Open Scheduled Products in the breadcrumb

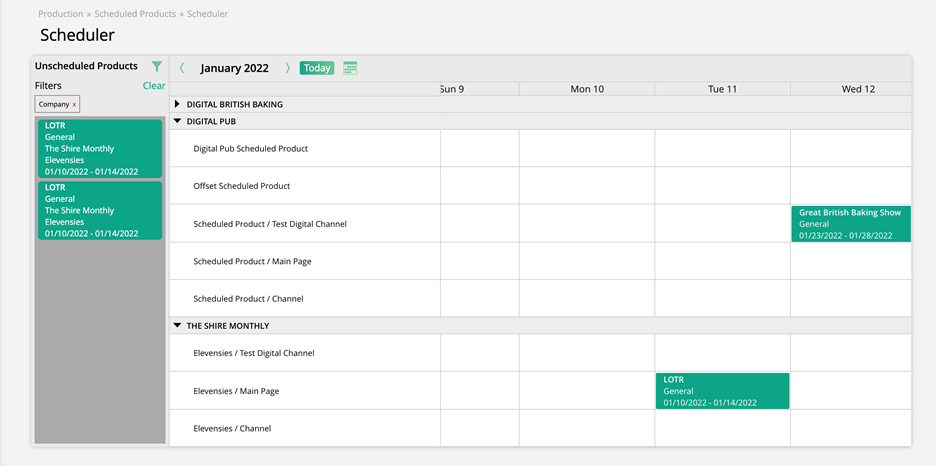[135, 14]
